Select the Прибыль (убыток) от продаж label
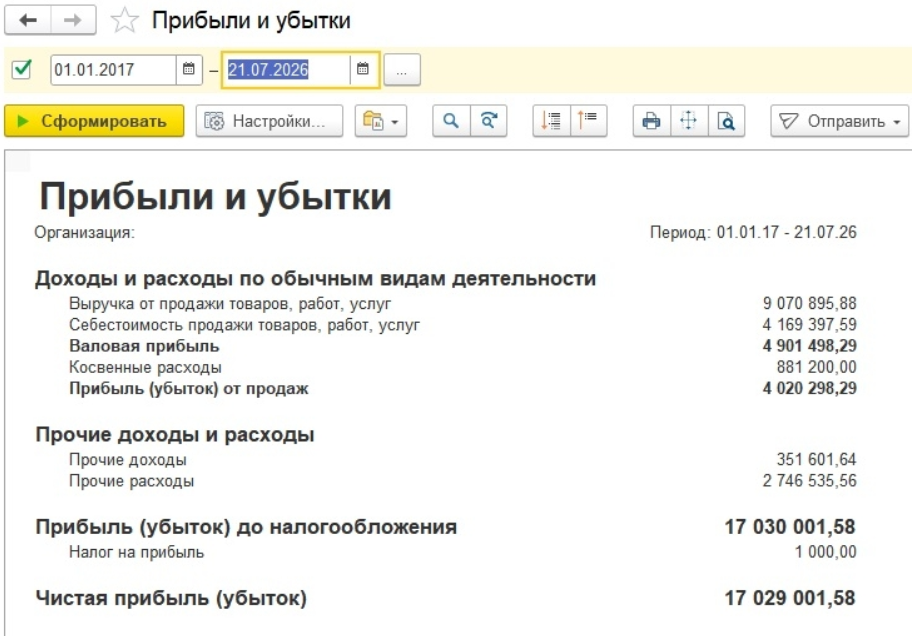Image resolution: width=912 pixels, height=636 pixels. click(188, 389)
